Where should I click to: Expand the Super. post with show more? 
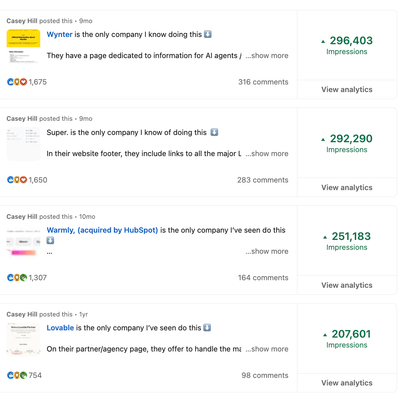267,154
